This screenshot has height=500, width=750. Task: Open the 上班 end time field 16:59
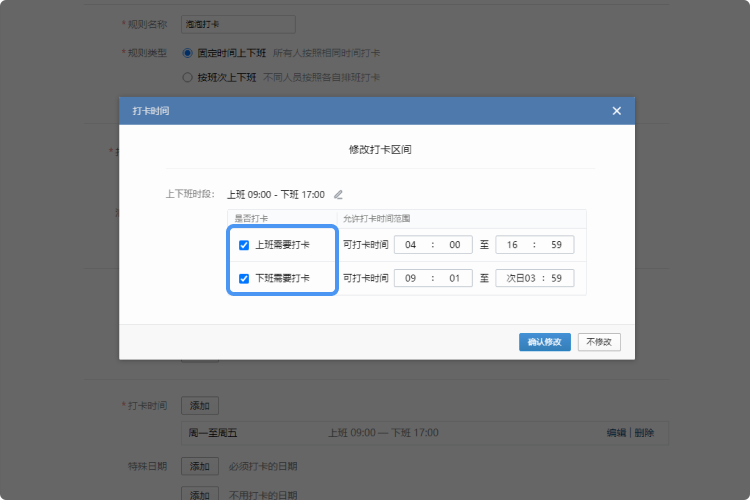535,245
